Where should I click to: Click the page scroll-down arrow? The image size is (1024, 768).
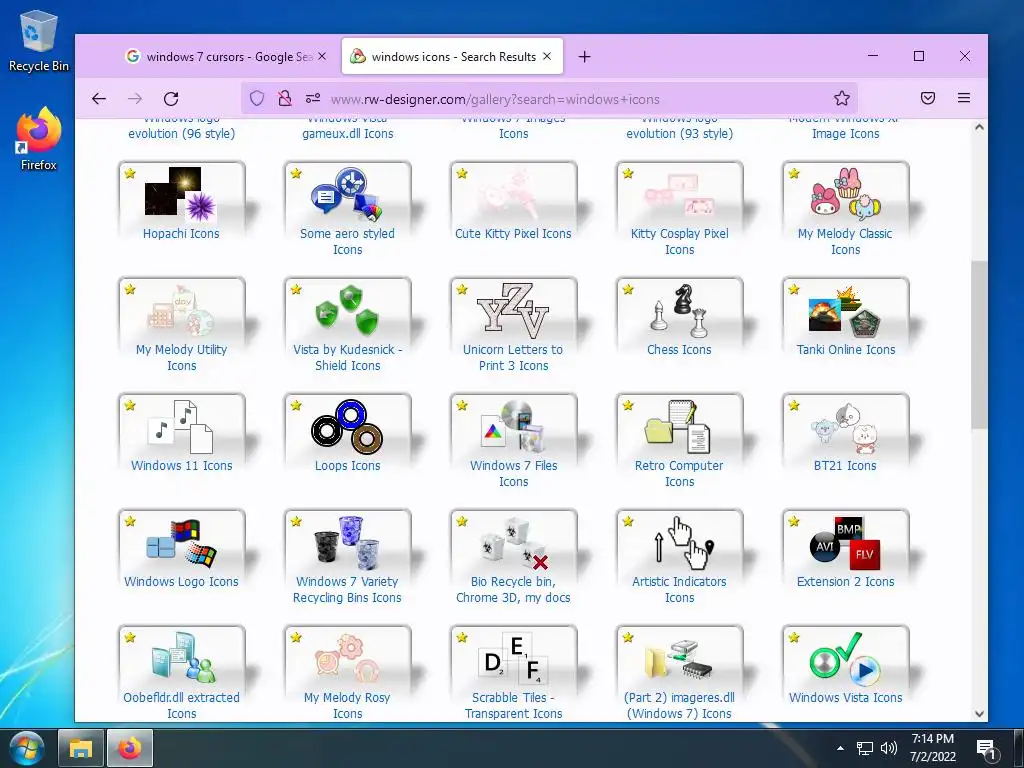(x=979, y=714)
